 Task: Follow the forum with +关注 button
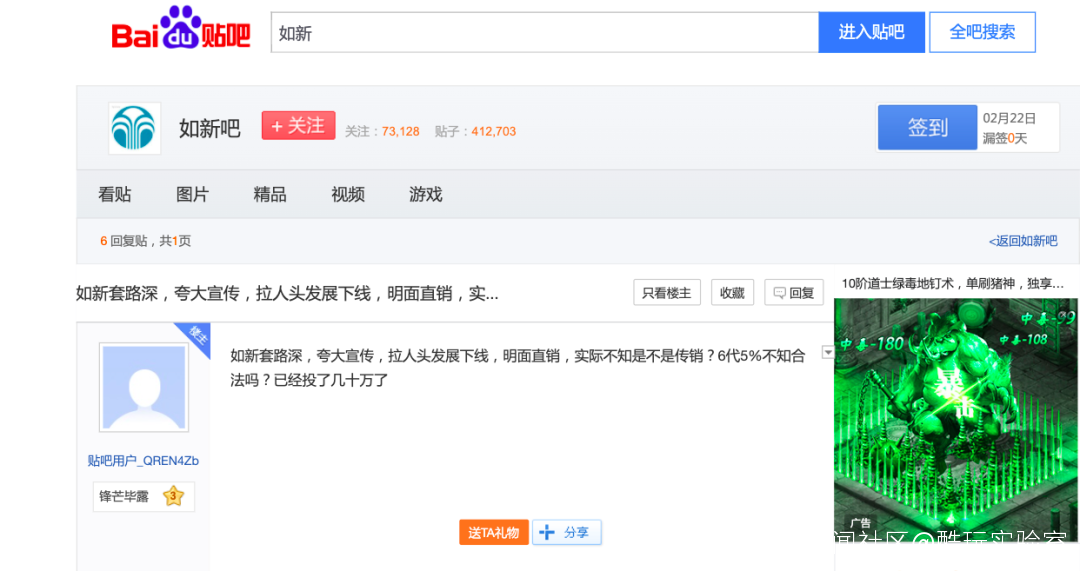point(298,125)
